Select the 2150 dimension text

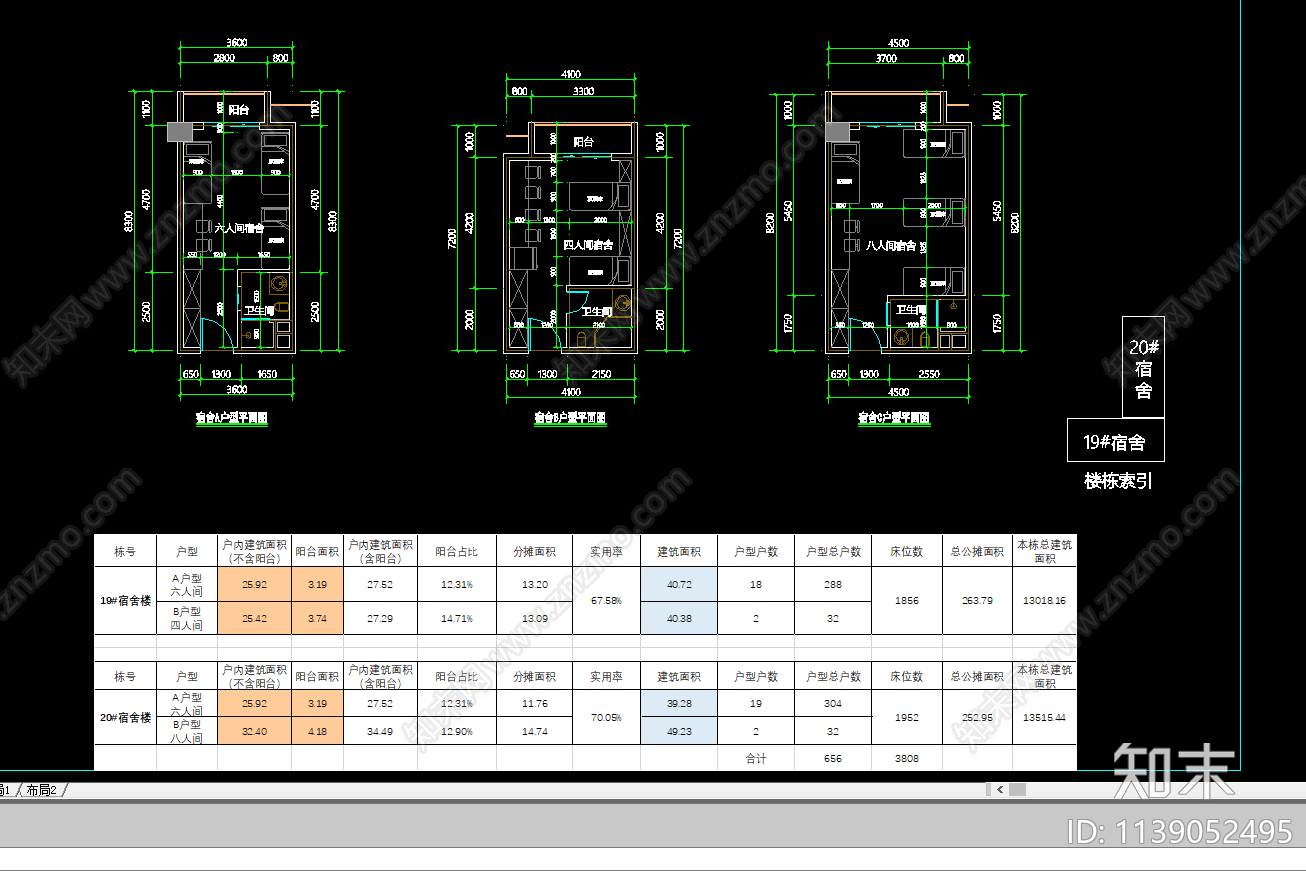coord(601,374)
